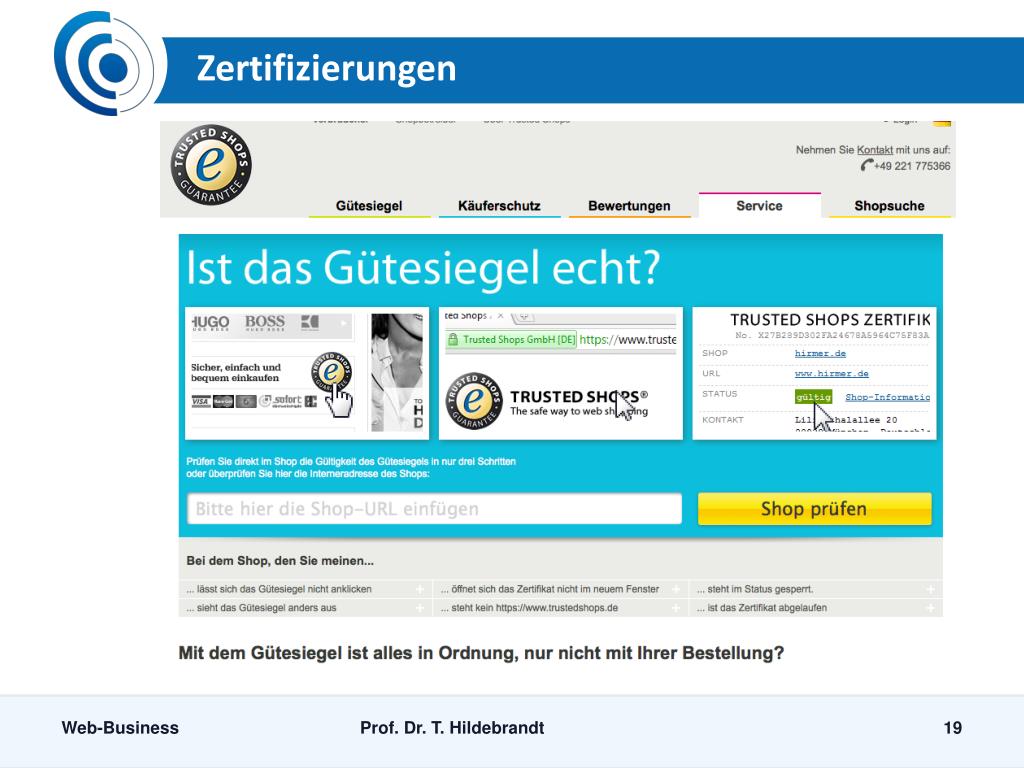Click the Trusted Shops seal in Hugo Boss thumbnail
Image resolution: width=1024 pixels, height=768 pixels.
[332, 372]
